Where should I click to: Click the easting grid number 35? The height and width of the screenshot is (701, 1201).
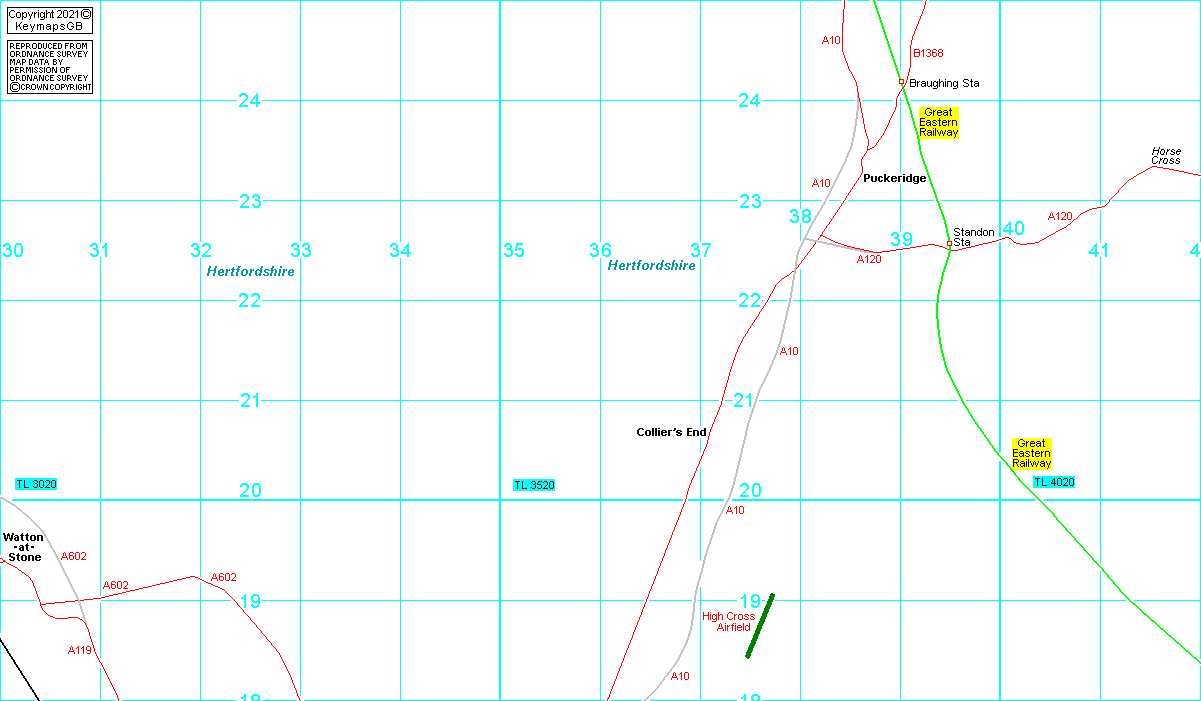point(513,250)
